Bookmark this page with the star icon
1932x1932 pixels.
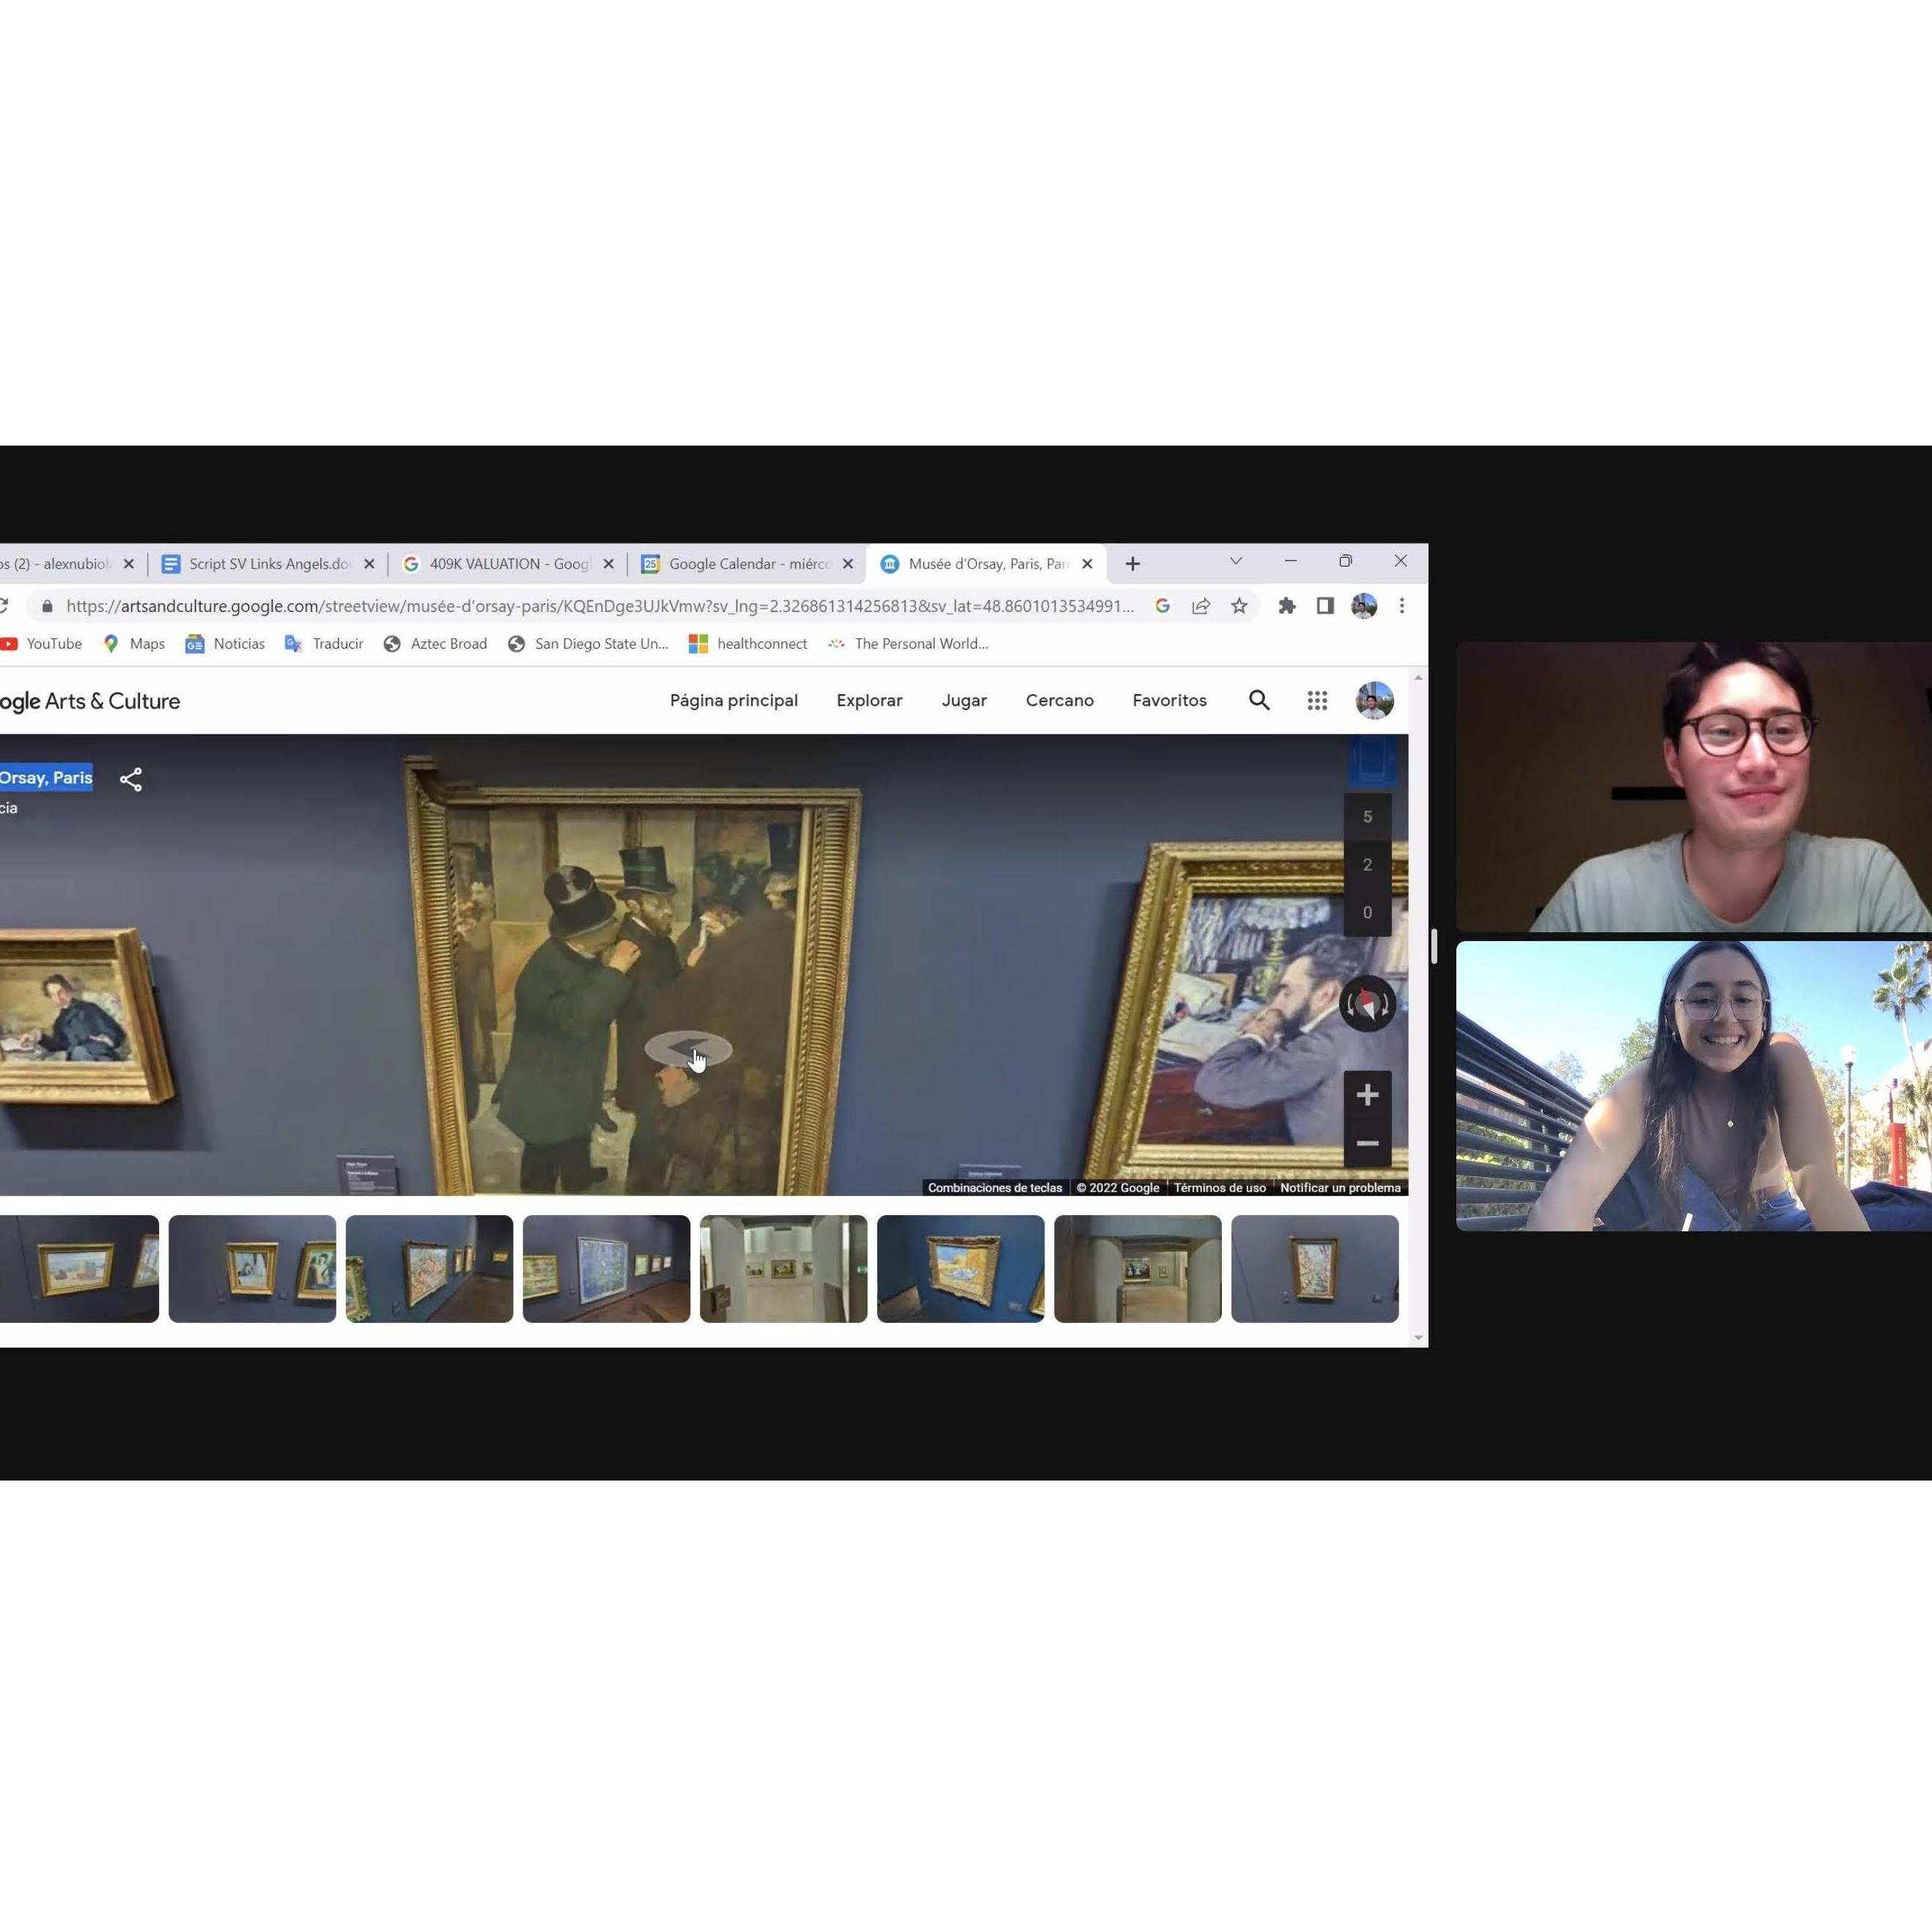coord(1239,606)
